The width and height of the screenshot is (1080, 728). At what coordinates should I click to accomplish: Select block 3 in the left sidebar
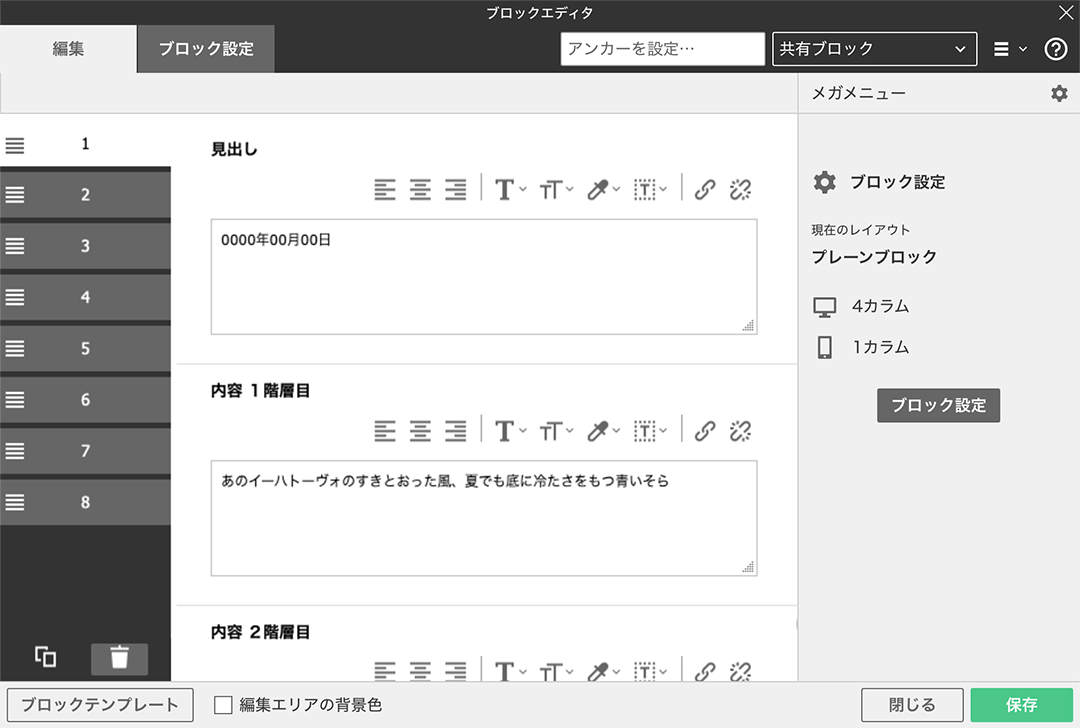85,246
